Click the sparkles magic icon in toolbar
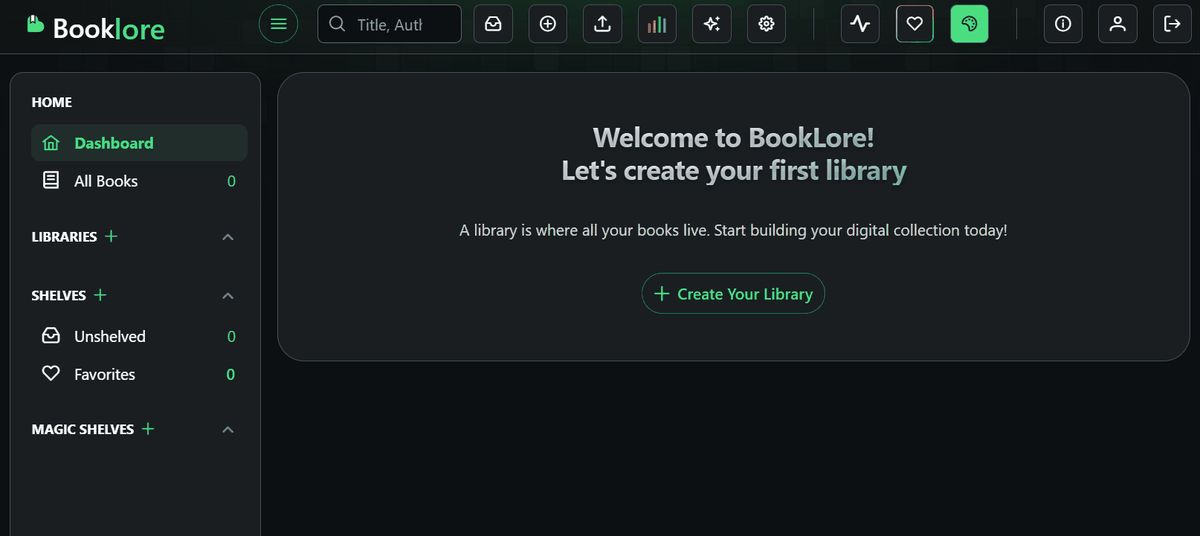The width and height of the screenshot is (1200, 536). [x=712, y=24]
